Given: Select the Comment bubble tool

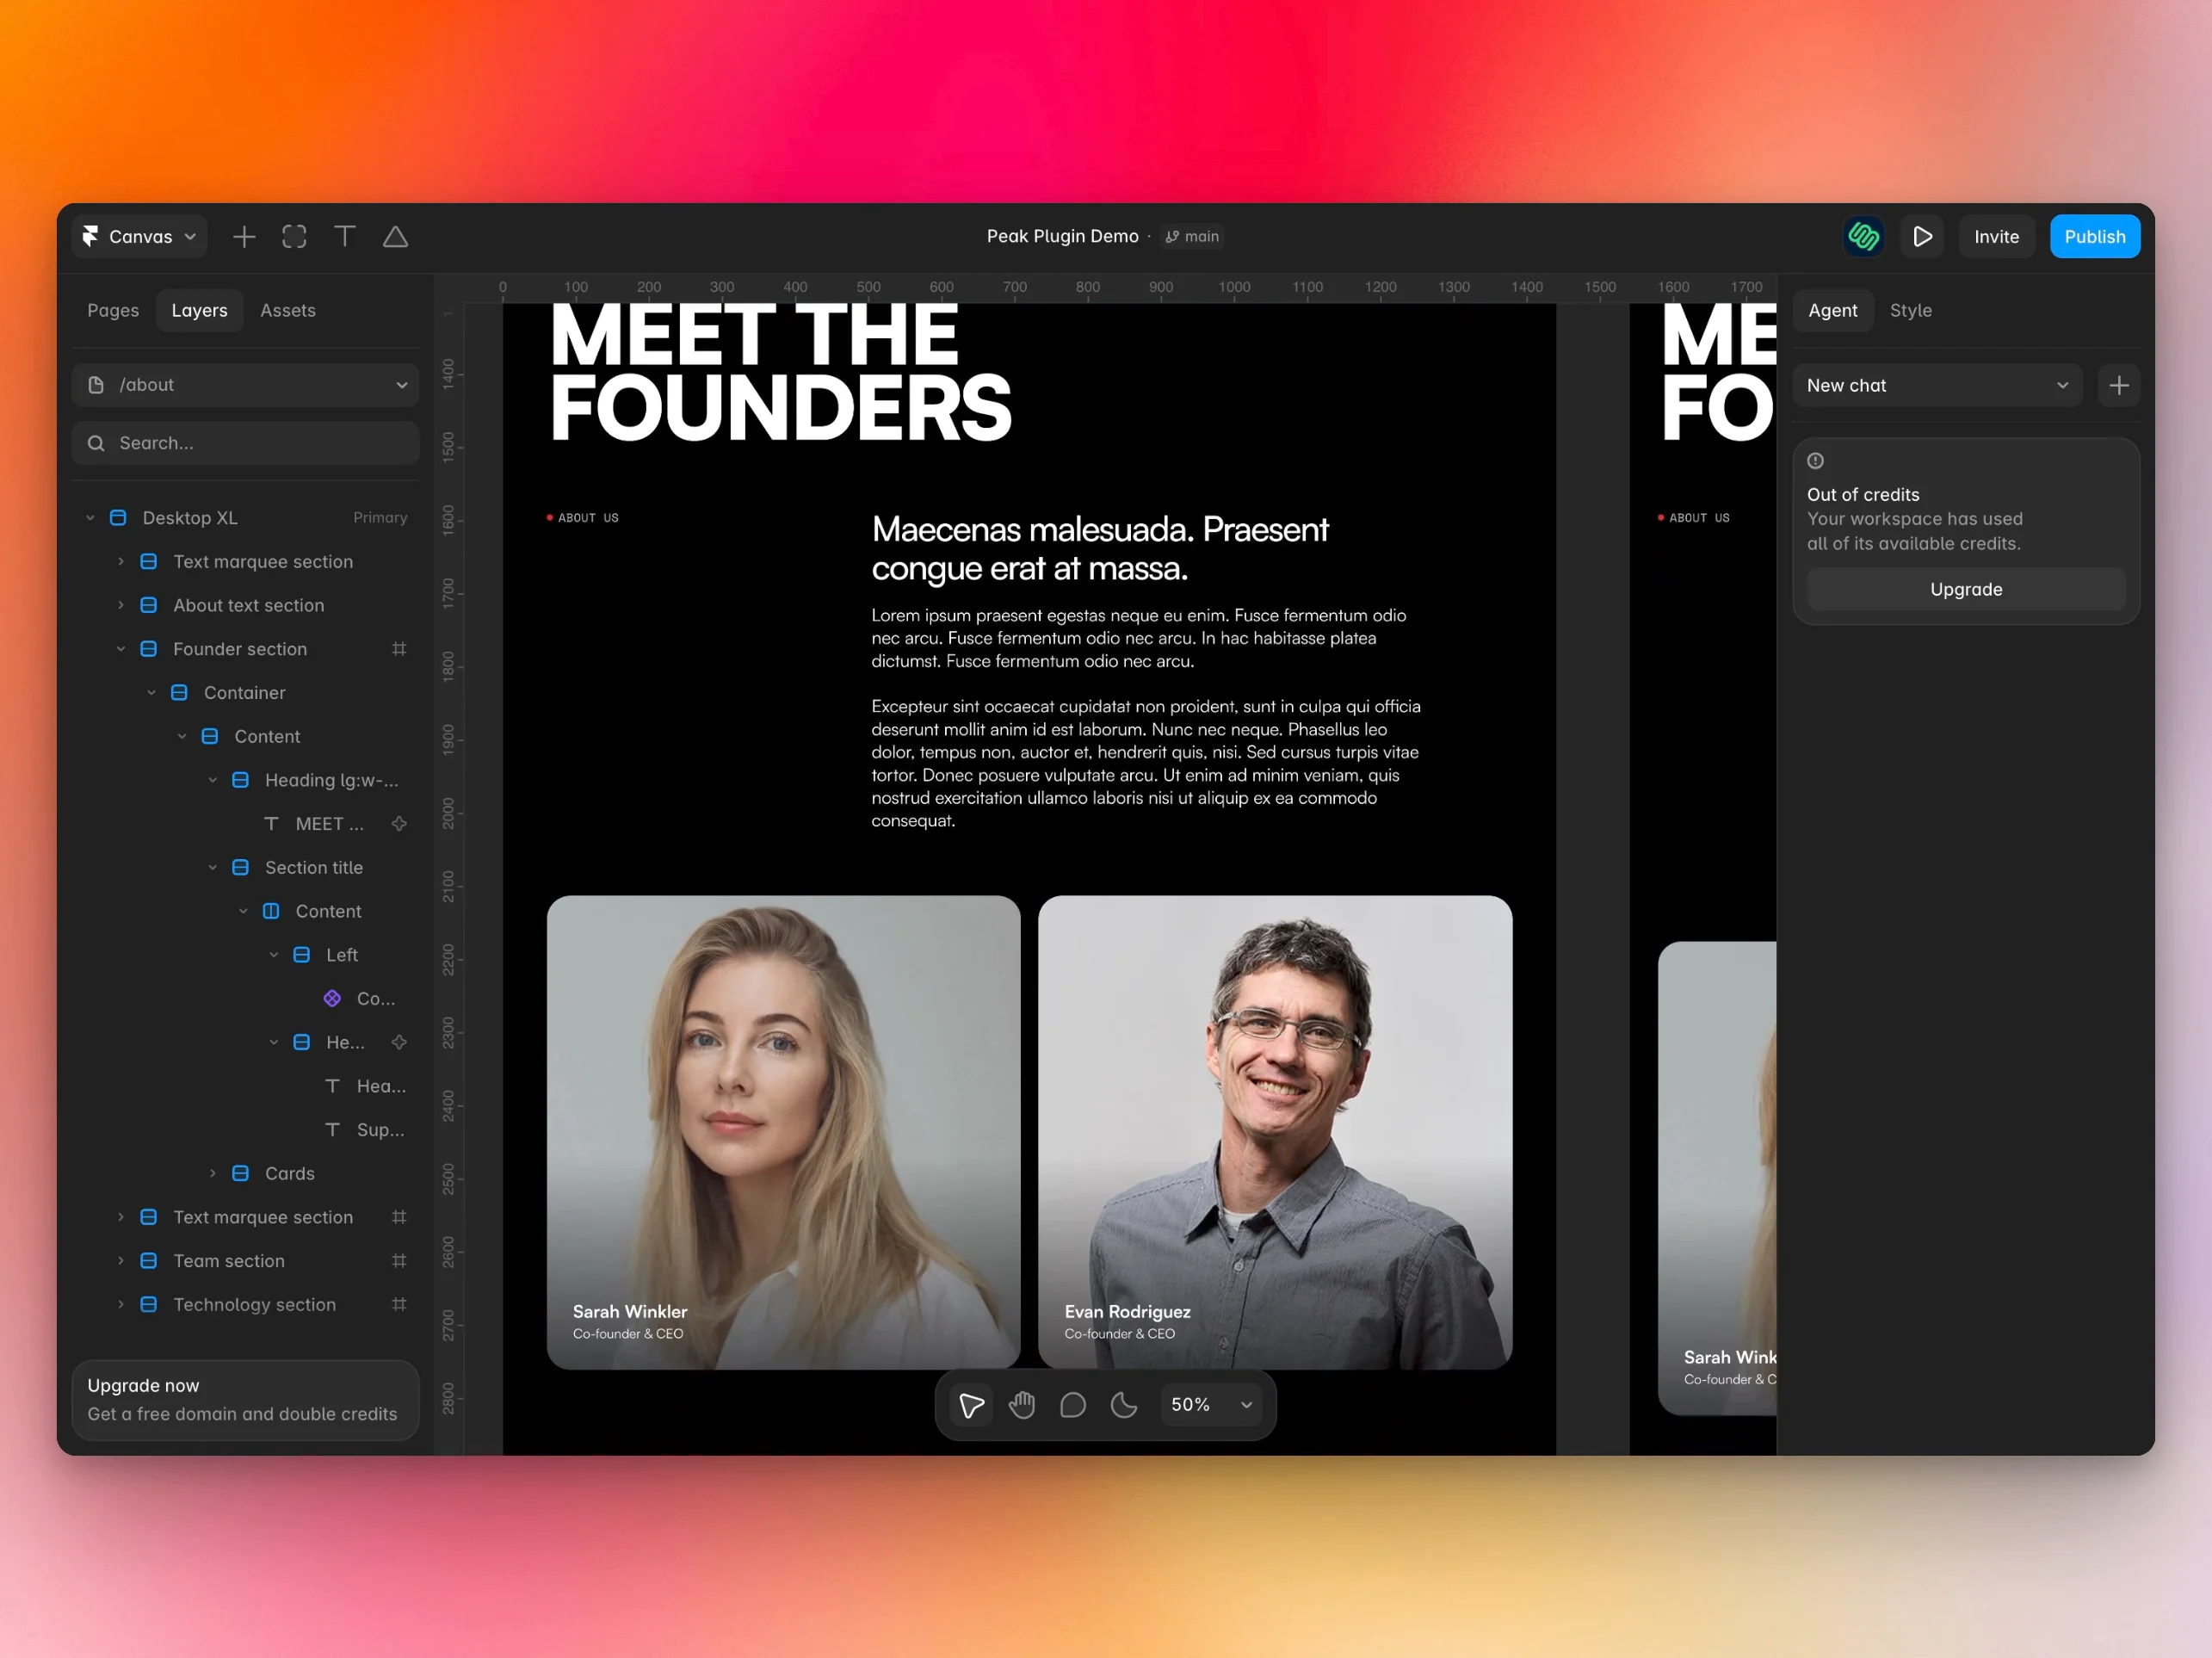Looking at the screenshot, I should tap(1073, 1405).
